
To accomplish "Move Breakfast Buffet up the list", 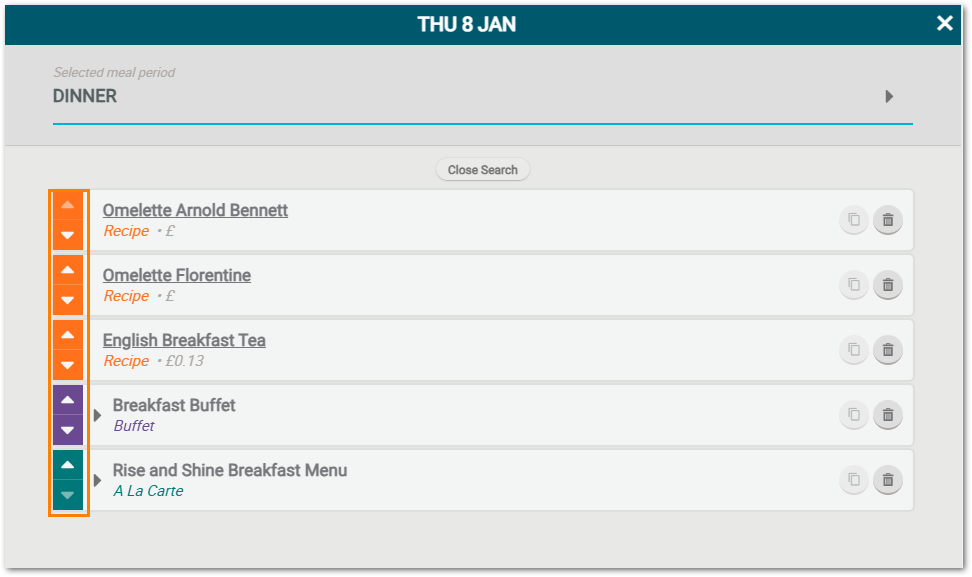I will 67,398.
